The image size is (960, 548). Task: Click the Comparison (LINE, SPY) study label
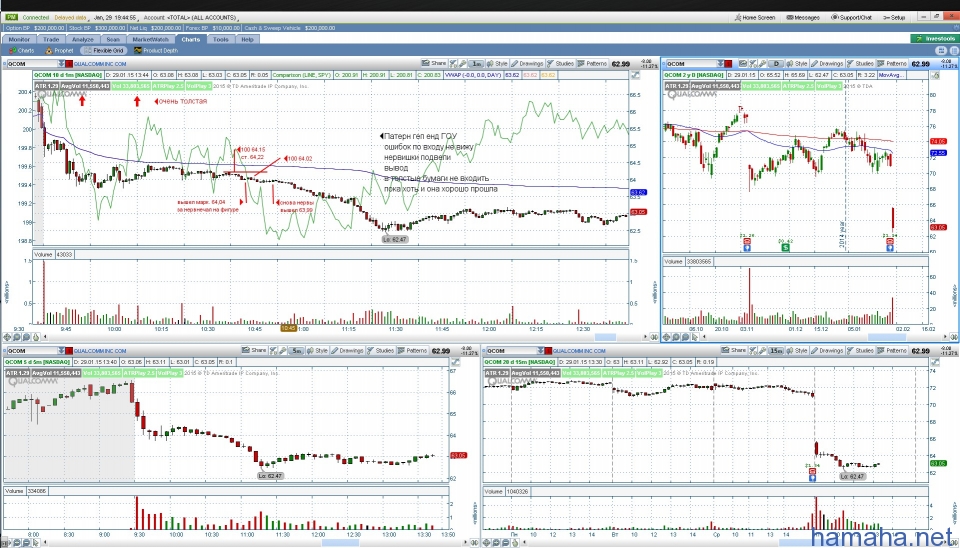(x=304, y=75)
